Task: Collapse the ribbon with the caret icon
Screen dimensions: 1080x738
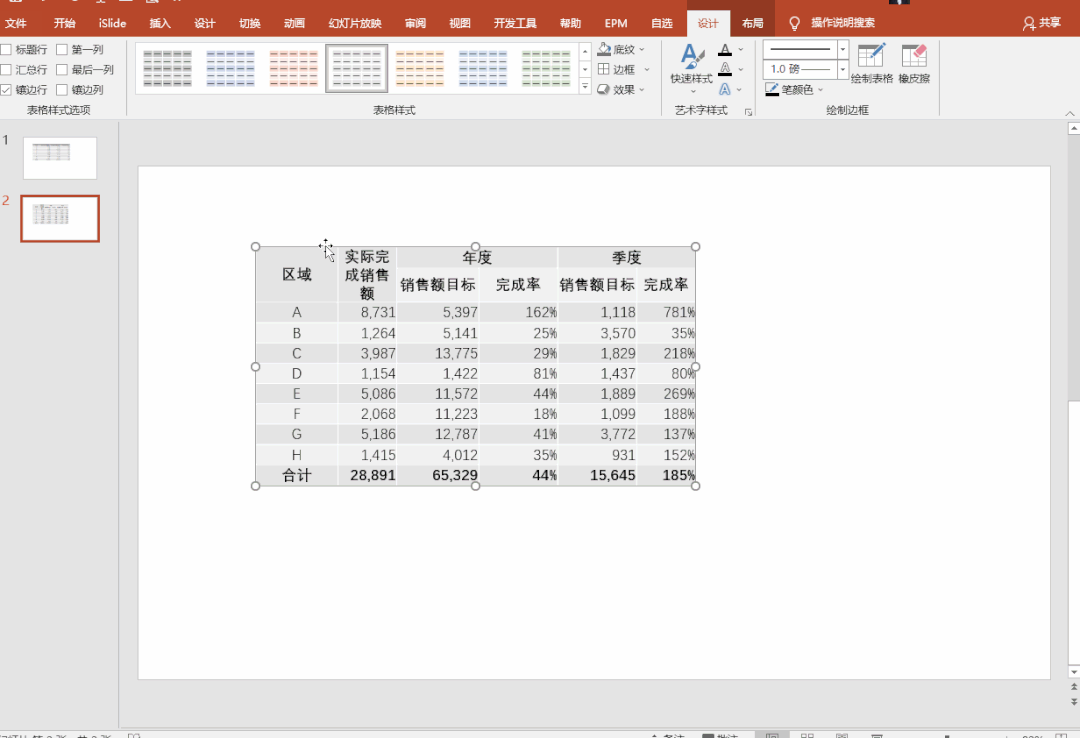Action: [1070, 113]
